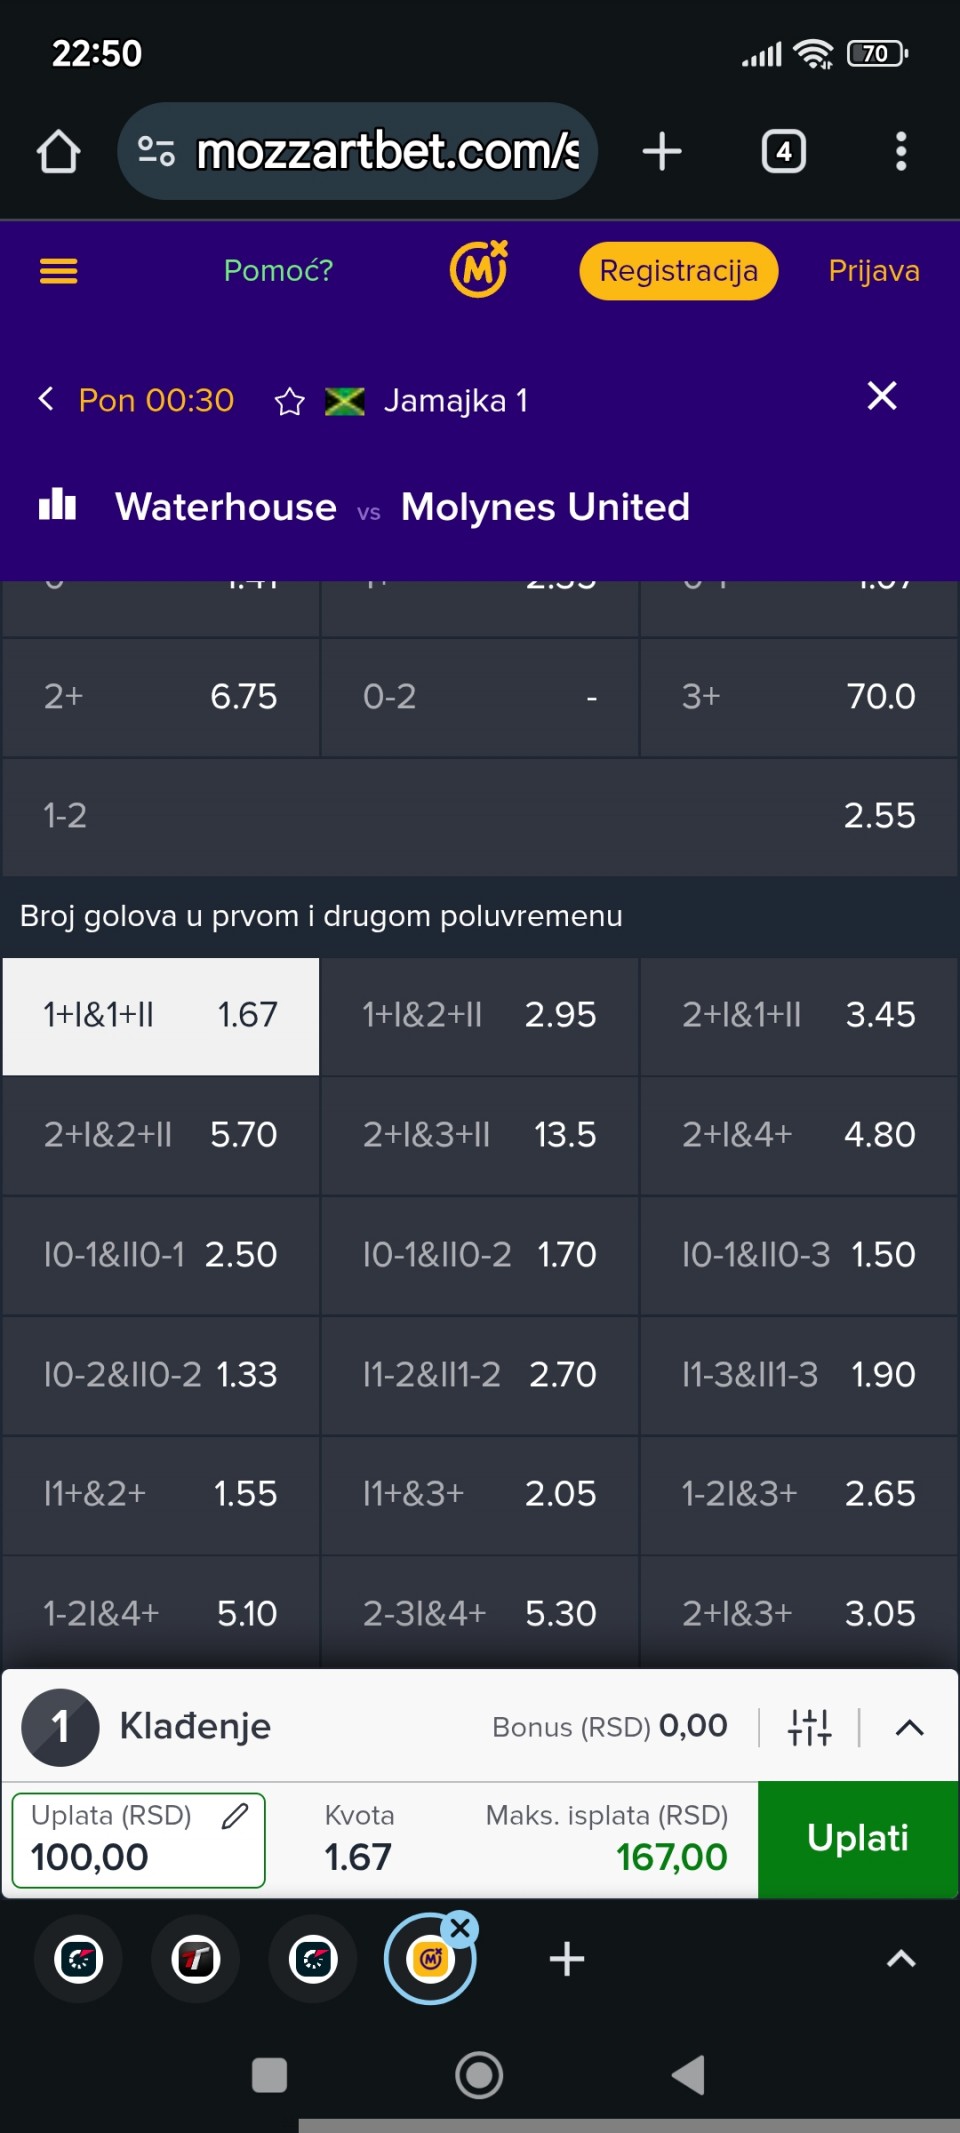Edit the Uplata (RSD) stake field
This screenshot has width=960, height=2133.
coord(139,1840)
